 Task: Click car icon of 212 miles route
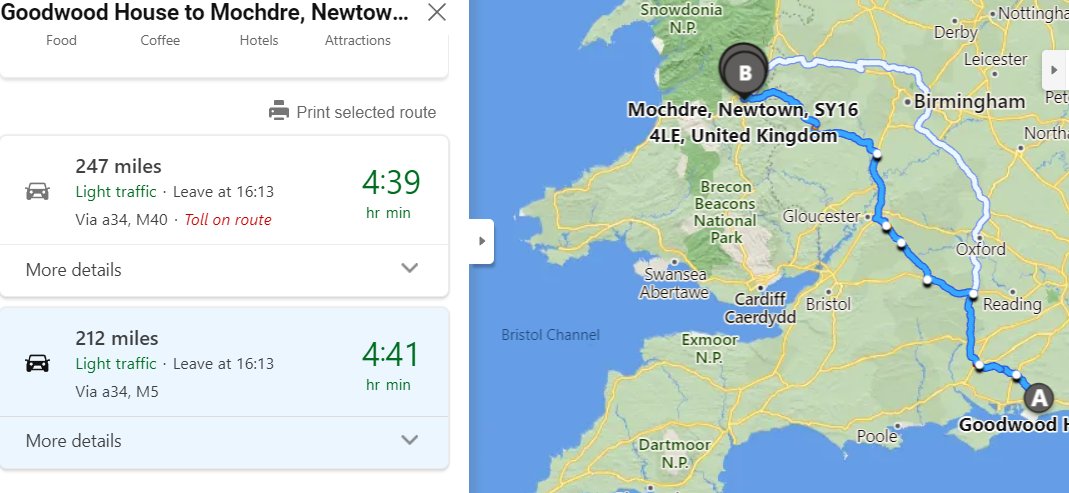(x=37, y=363)
